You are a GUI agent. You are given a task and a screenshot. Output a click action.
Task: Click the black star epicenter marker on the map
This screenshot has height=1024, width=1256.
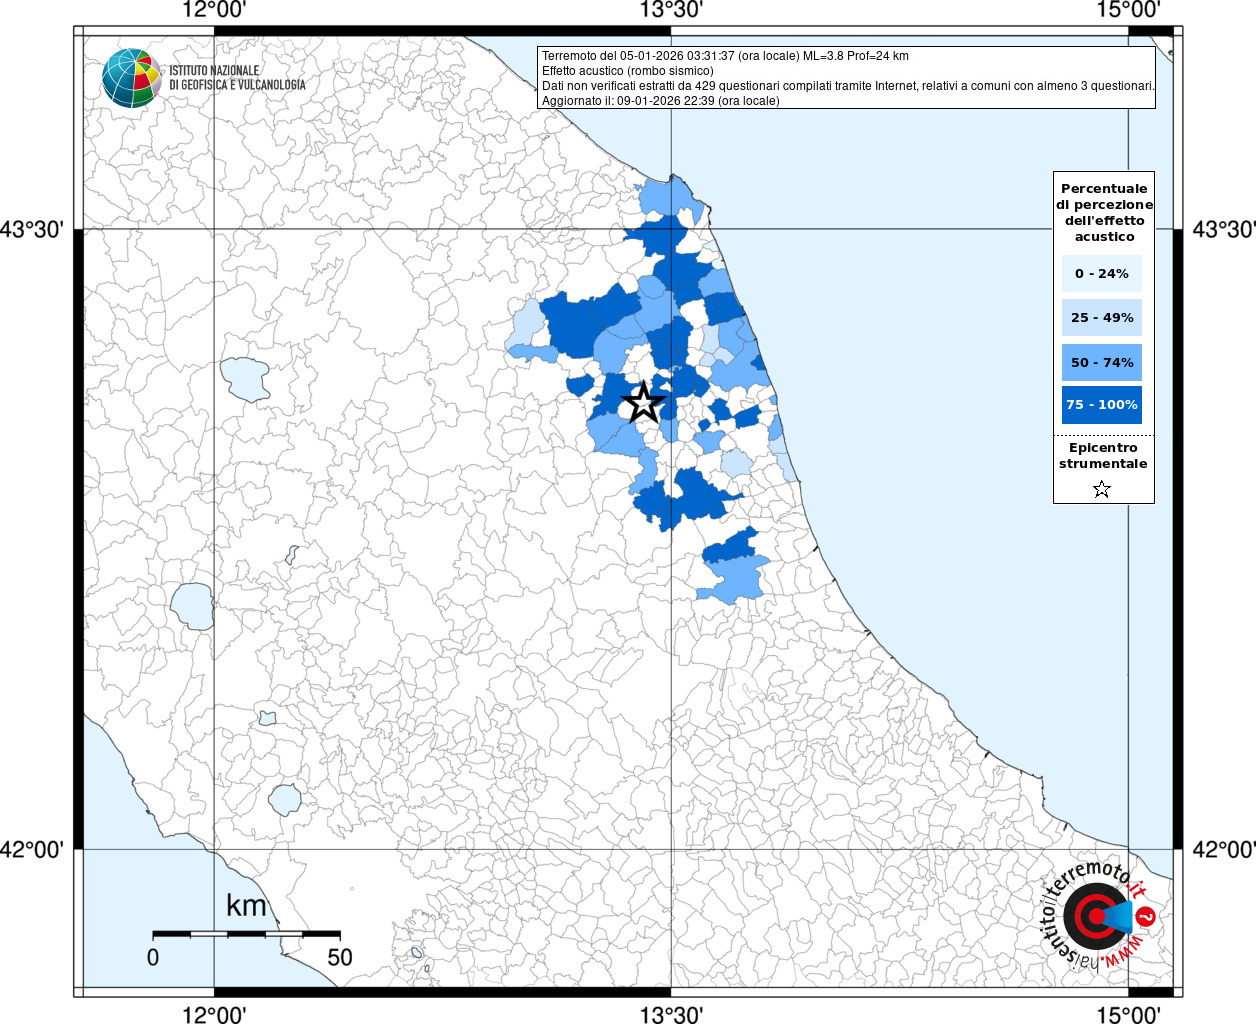point(643,402)
